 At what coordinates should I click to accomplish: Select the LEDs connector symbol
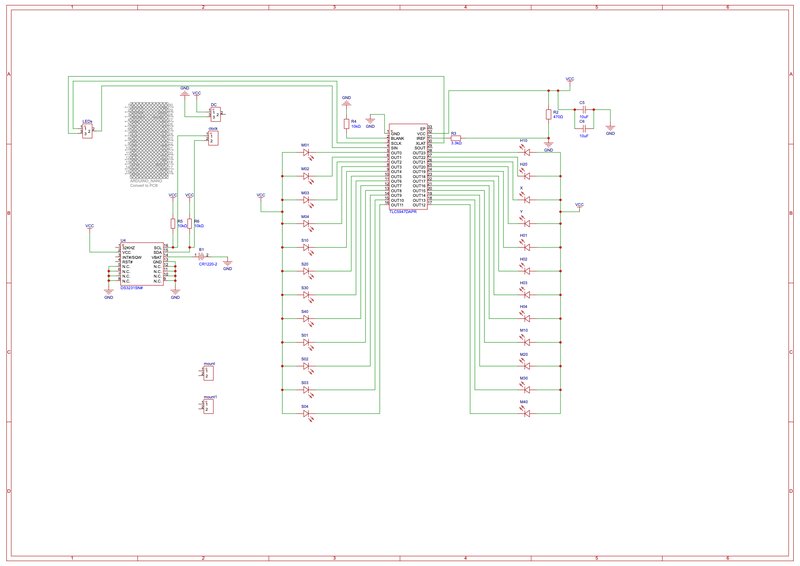pyautogui.click(x=87, y=131)
